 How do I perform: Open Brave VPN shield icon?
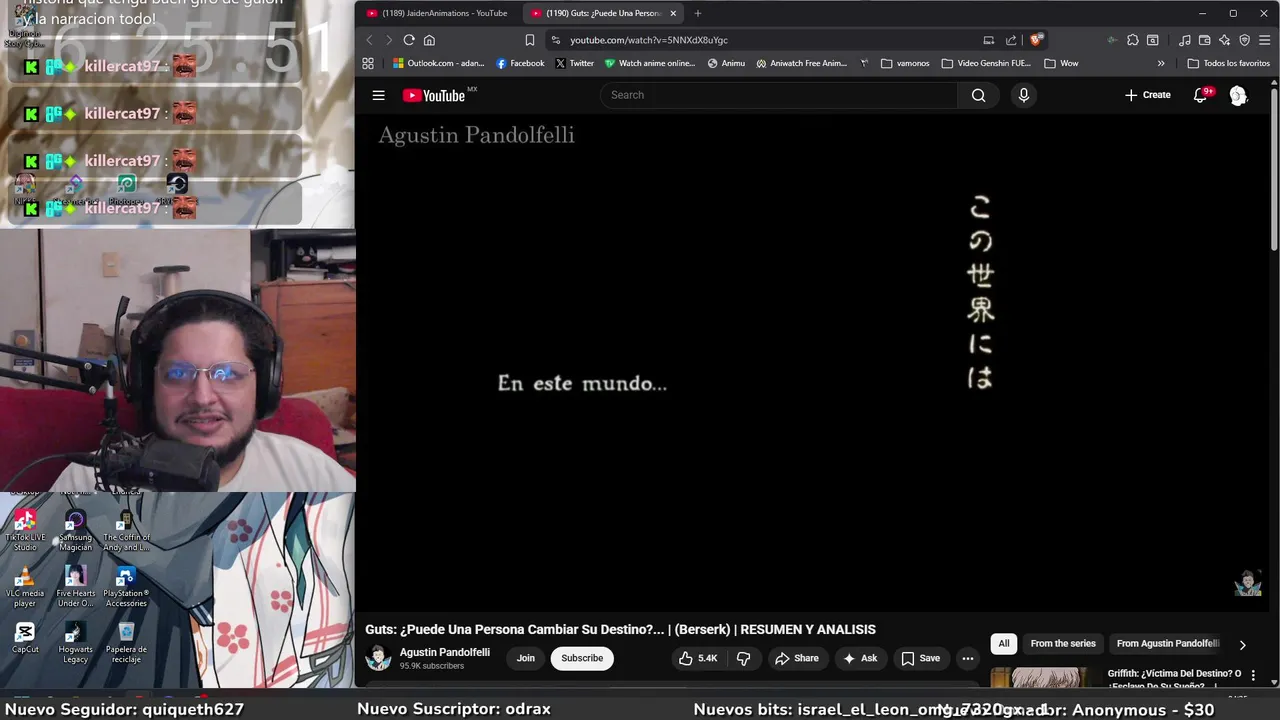(x=1244, y=40)
